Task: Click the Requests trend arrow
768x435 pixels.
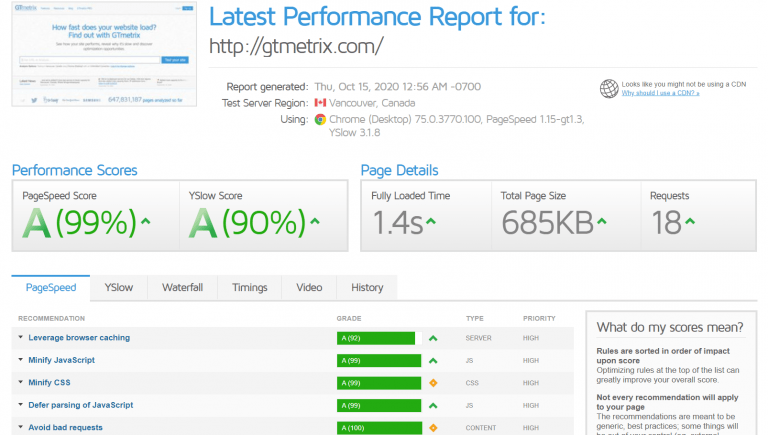Action: pyautogui.click(x=690, y=221)
